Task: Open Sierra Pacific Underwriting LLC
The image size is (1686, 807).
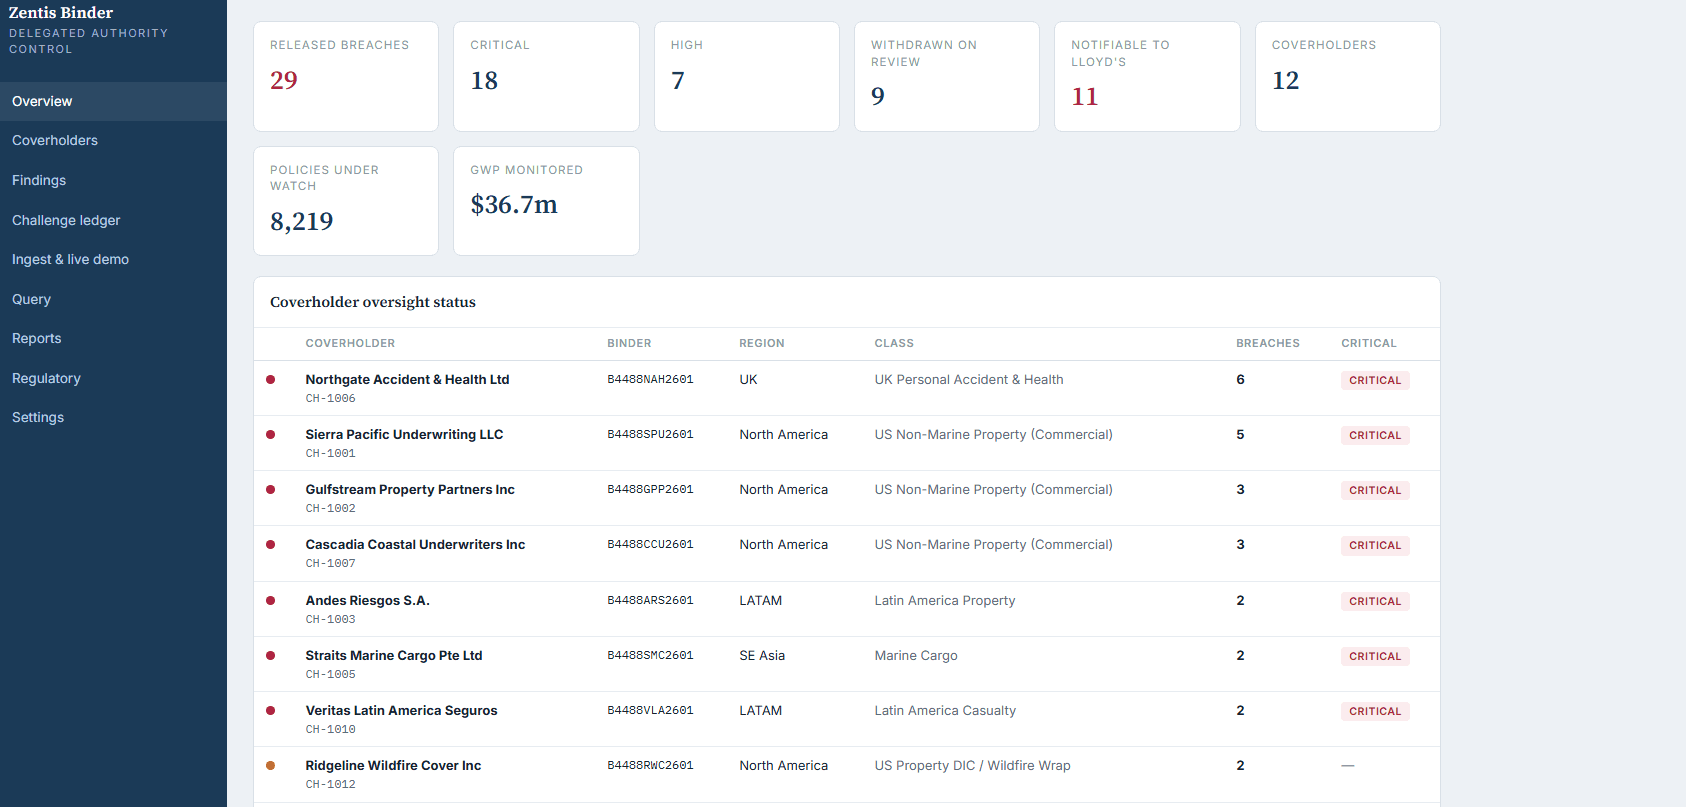Action: [x=404, y=435]
